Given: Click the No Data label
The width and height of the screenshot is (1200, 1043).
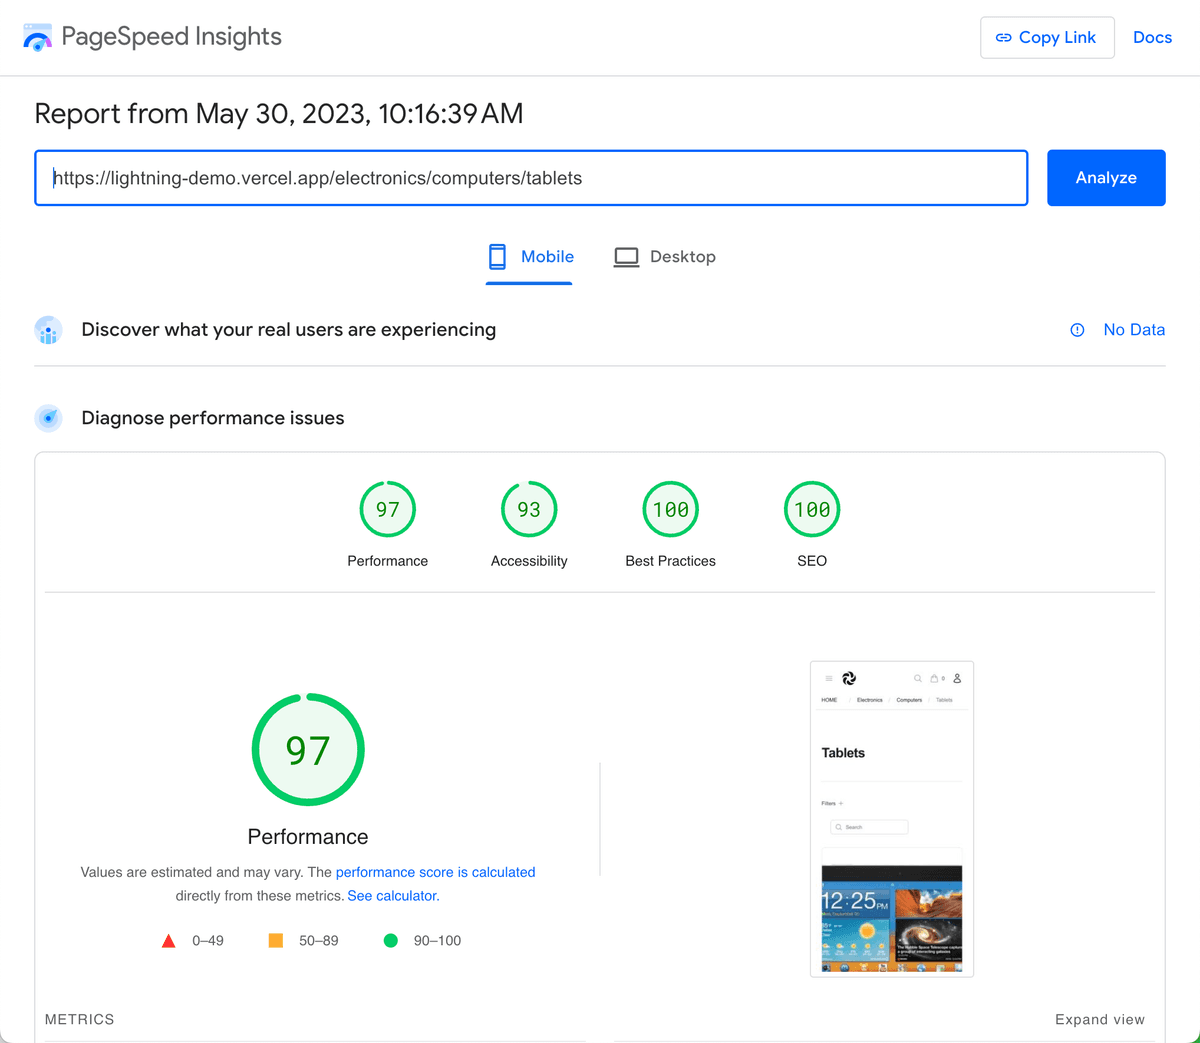Looking at the screenshot, I should coord(1134,330).
